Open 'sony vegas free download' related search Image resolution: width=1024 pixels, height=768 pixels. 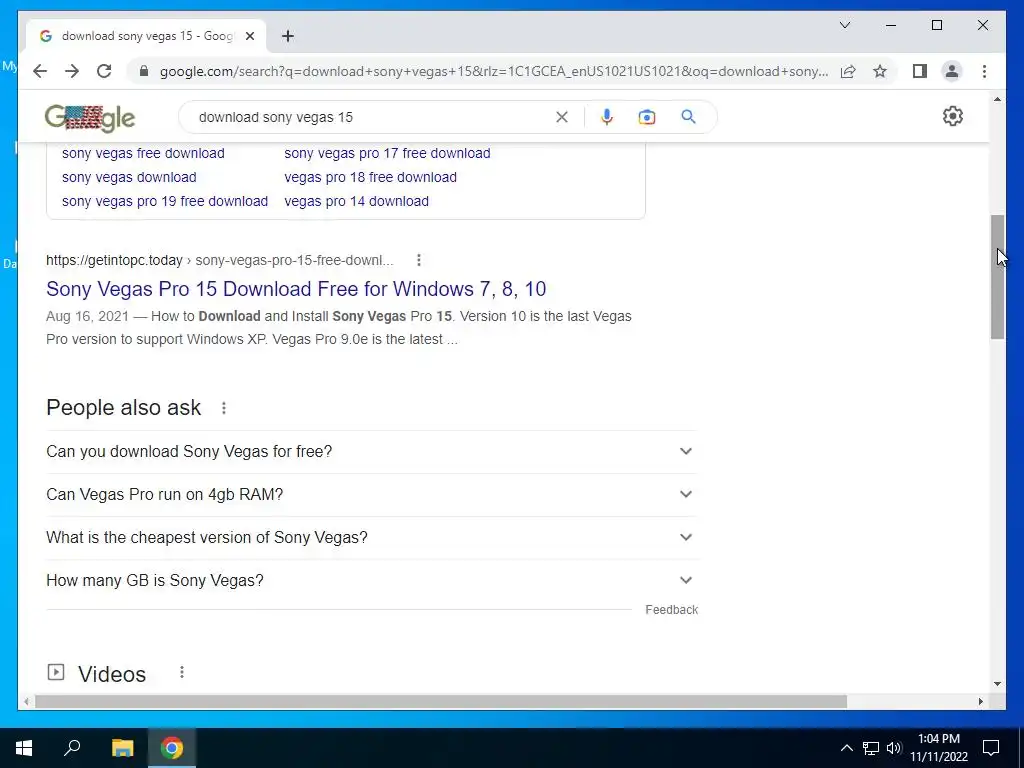[x=143, y=153]
